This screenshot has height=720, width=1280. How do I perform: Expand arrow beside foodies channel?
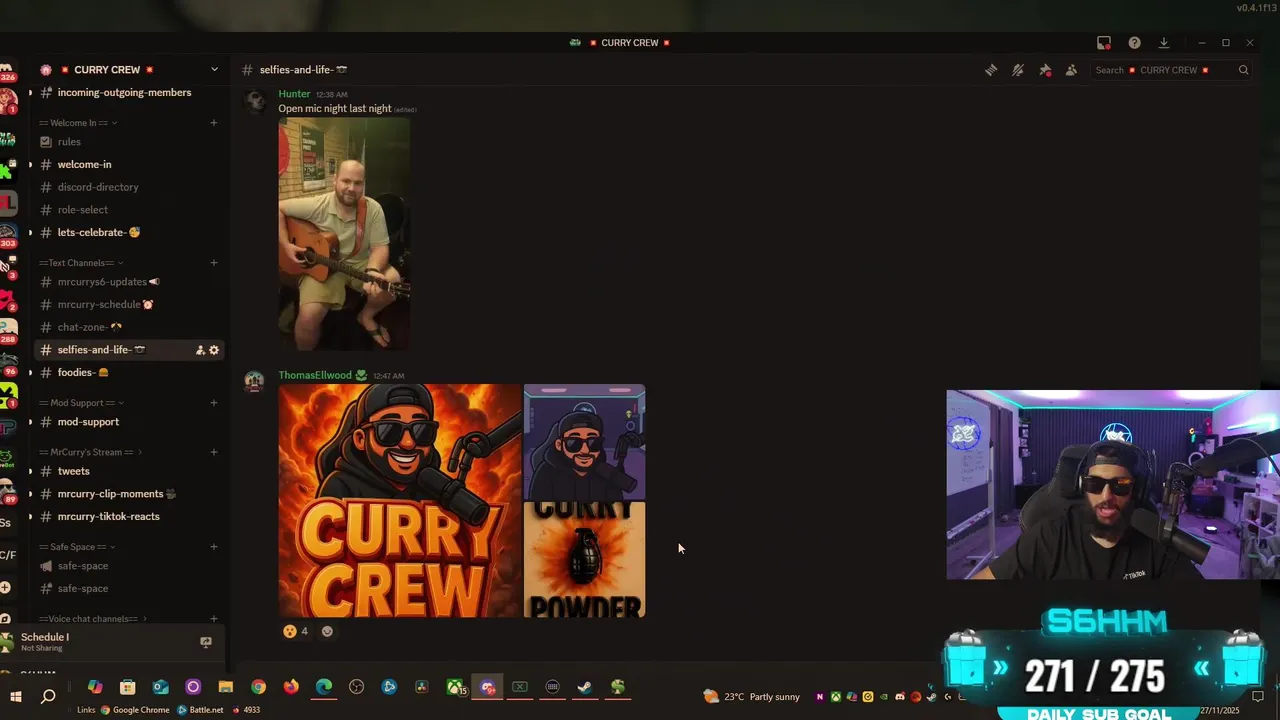[30, 373]
